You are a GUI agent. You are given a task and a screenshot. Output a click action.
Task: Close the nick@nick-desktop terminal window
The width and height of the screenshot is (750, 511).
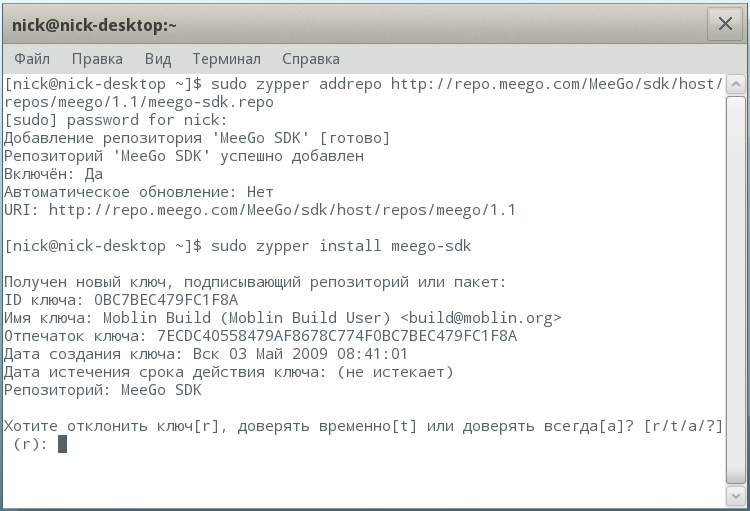pyautogui.click(x=724, y=23)
